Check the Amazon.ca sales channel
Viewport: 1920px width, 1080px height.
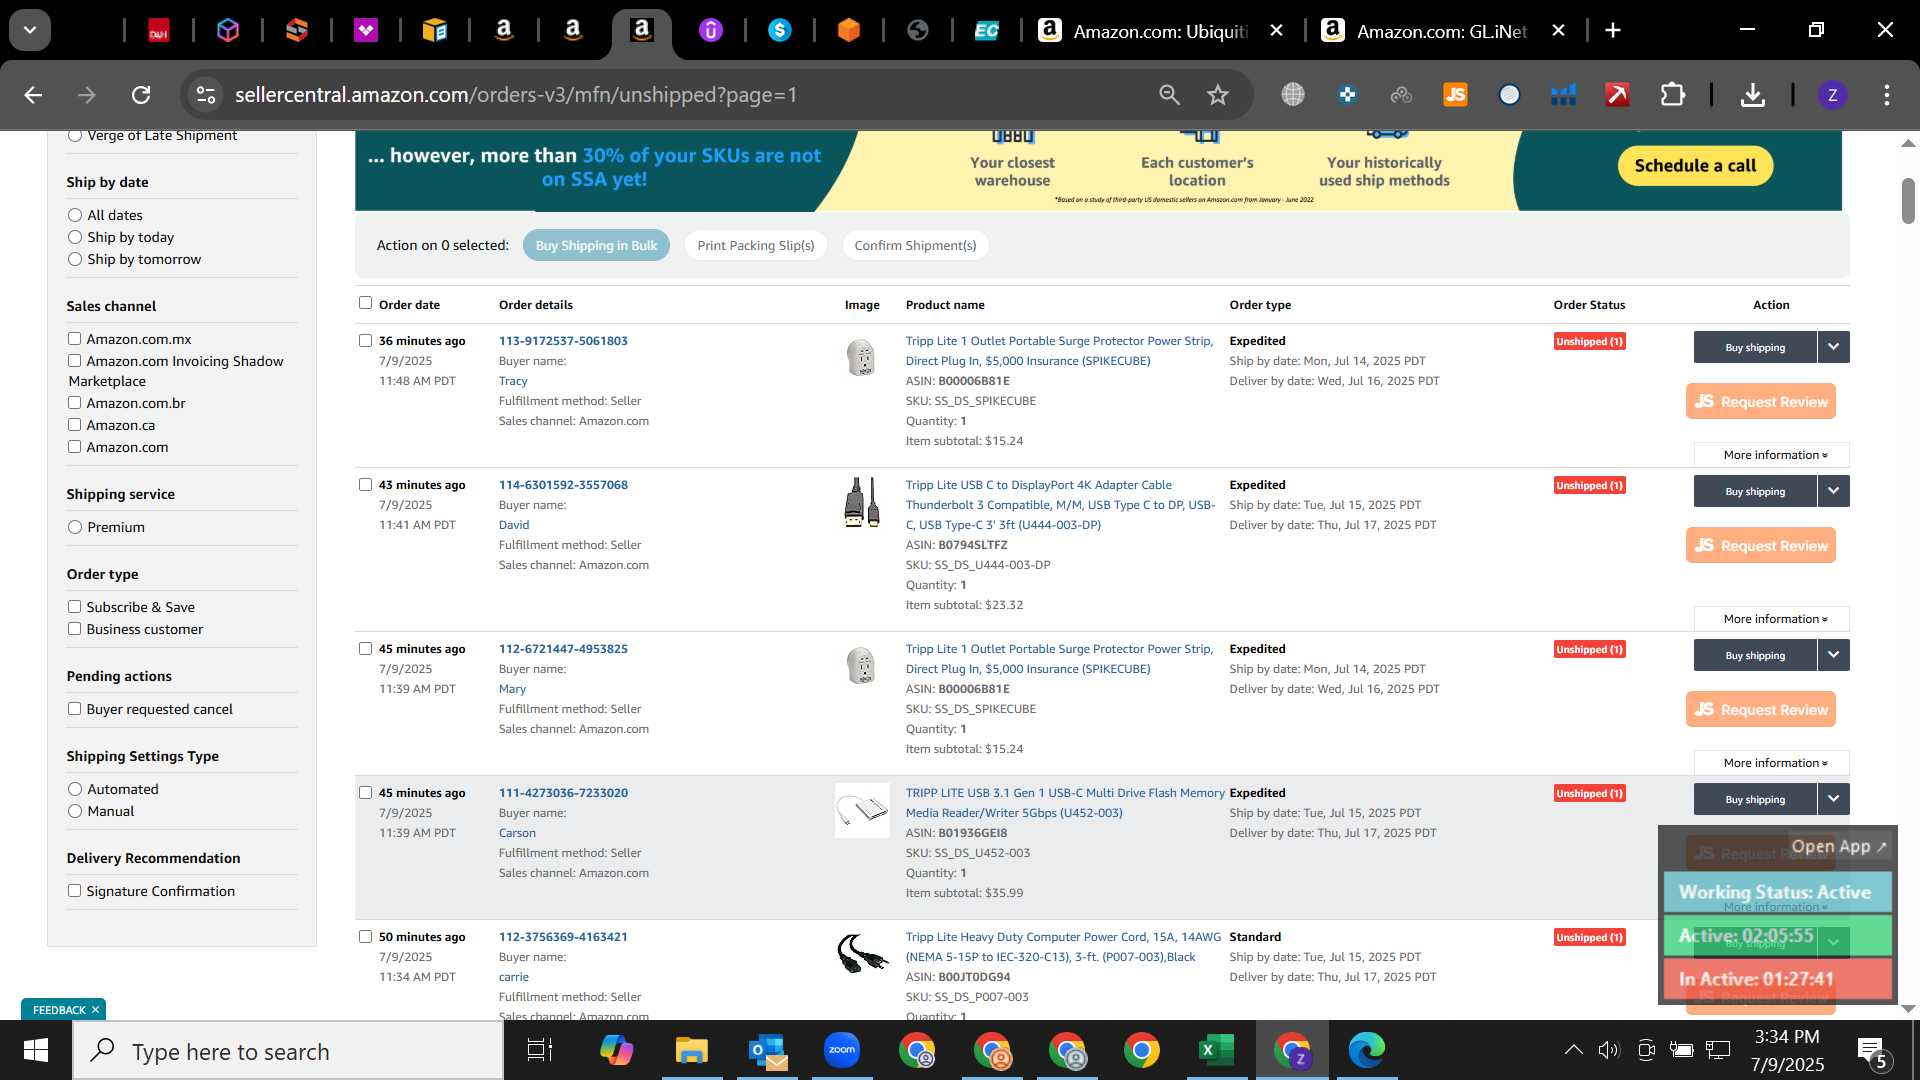coord(74,424)
